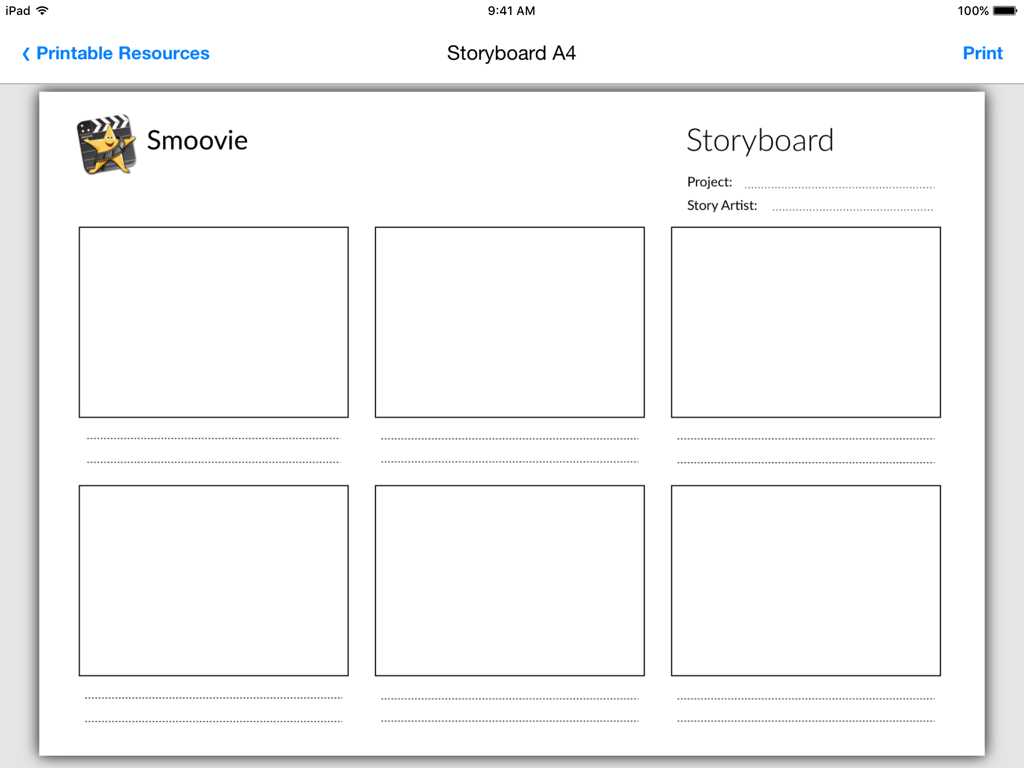Tap the Smoovie text label
Image resolution: width=1024 pixels, height=768 pixels.
click(197, 141)
